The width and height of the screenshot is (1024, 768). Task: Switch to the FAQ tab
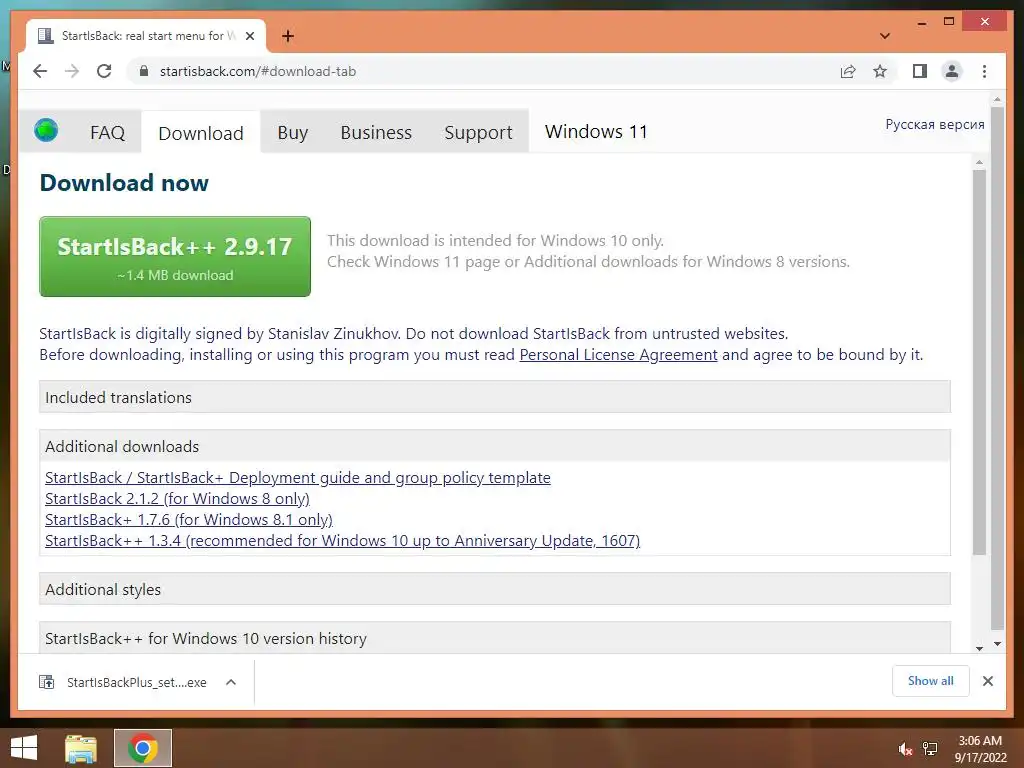(x=107, y=133)
